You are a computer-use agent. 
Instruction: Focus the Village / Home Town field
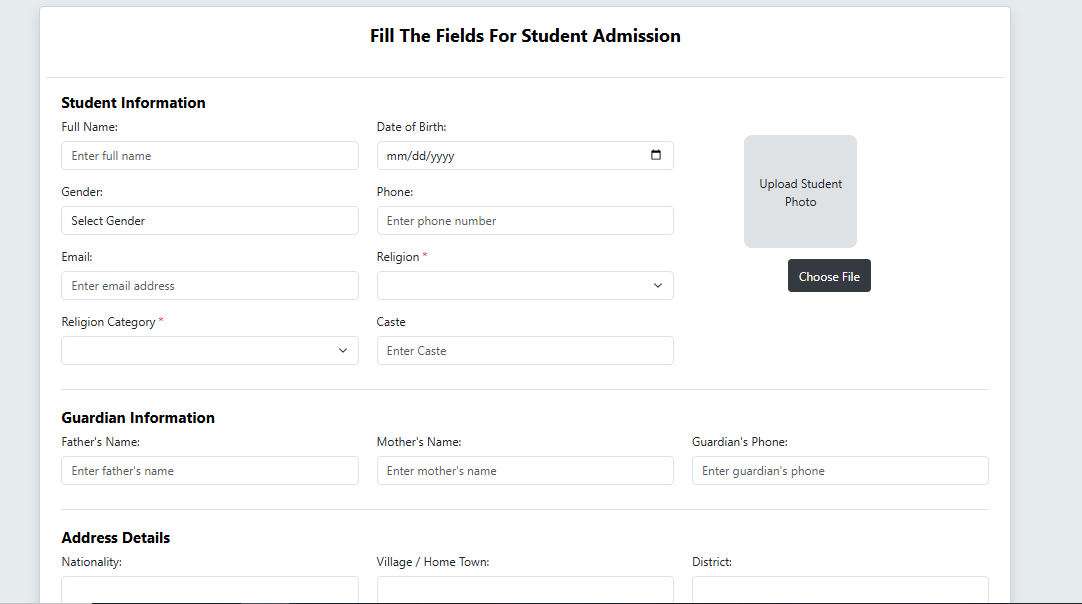point(525,589)
